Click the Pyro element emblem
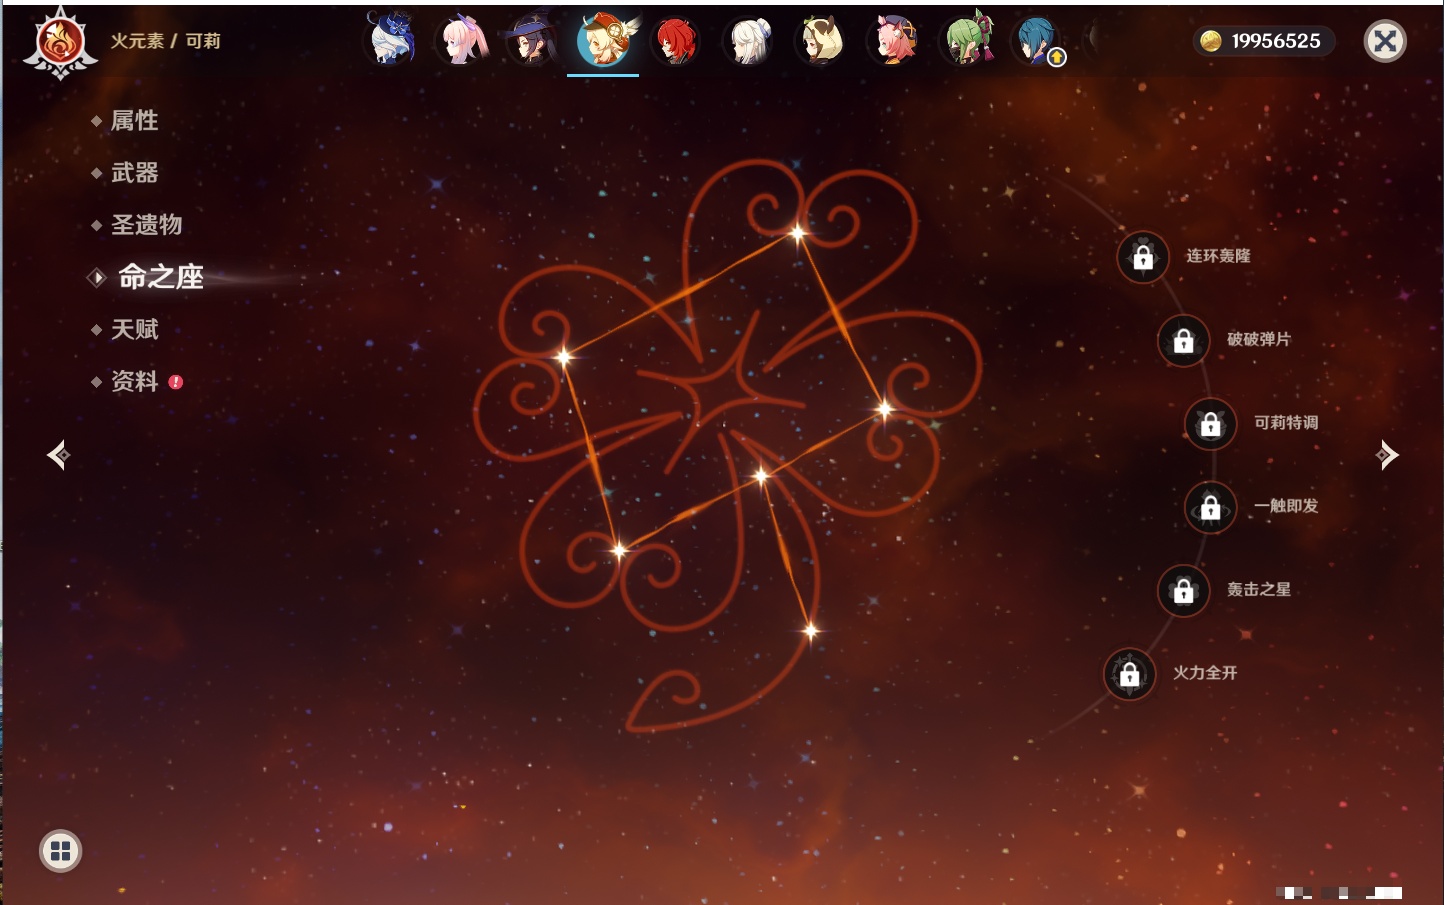The width and height of the screenshot is (1444, 905). point(60,42)
